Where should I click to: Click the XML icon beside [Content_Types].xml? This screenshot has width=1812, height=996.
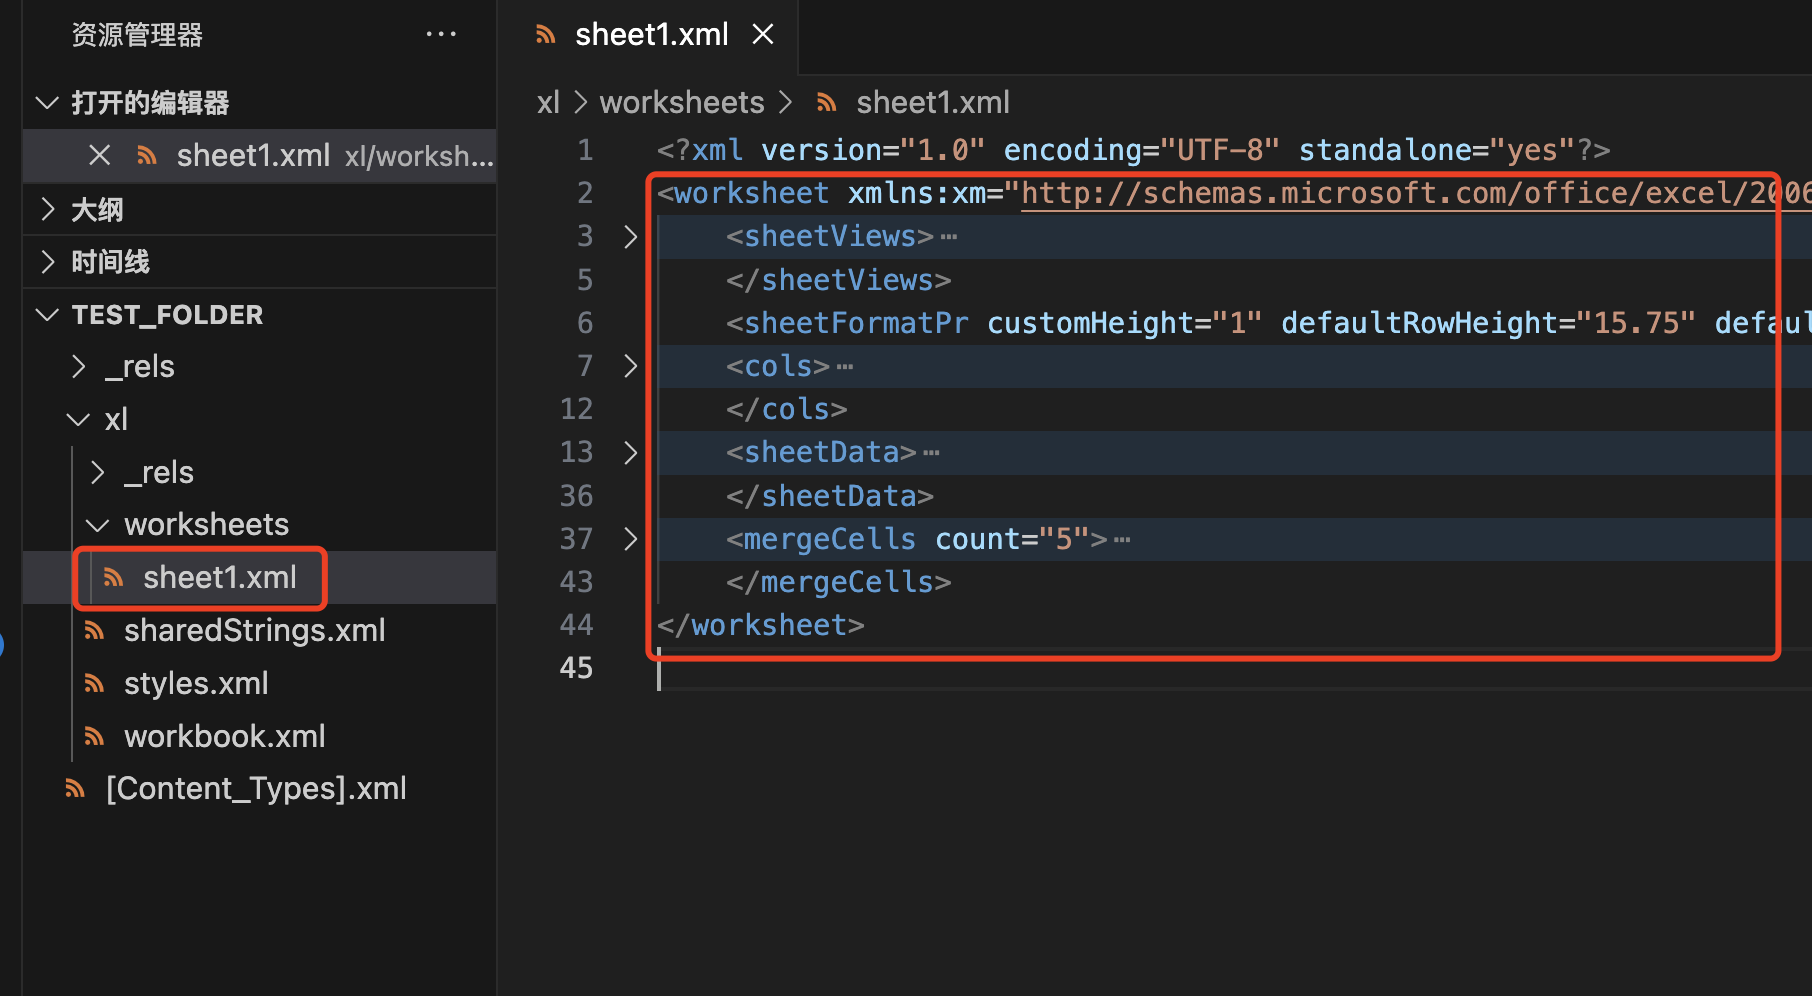(75, 788)
